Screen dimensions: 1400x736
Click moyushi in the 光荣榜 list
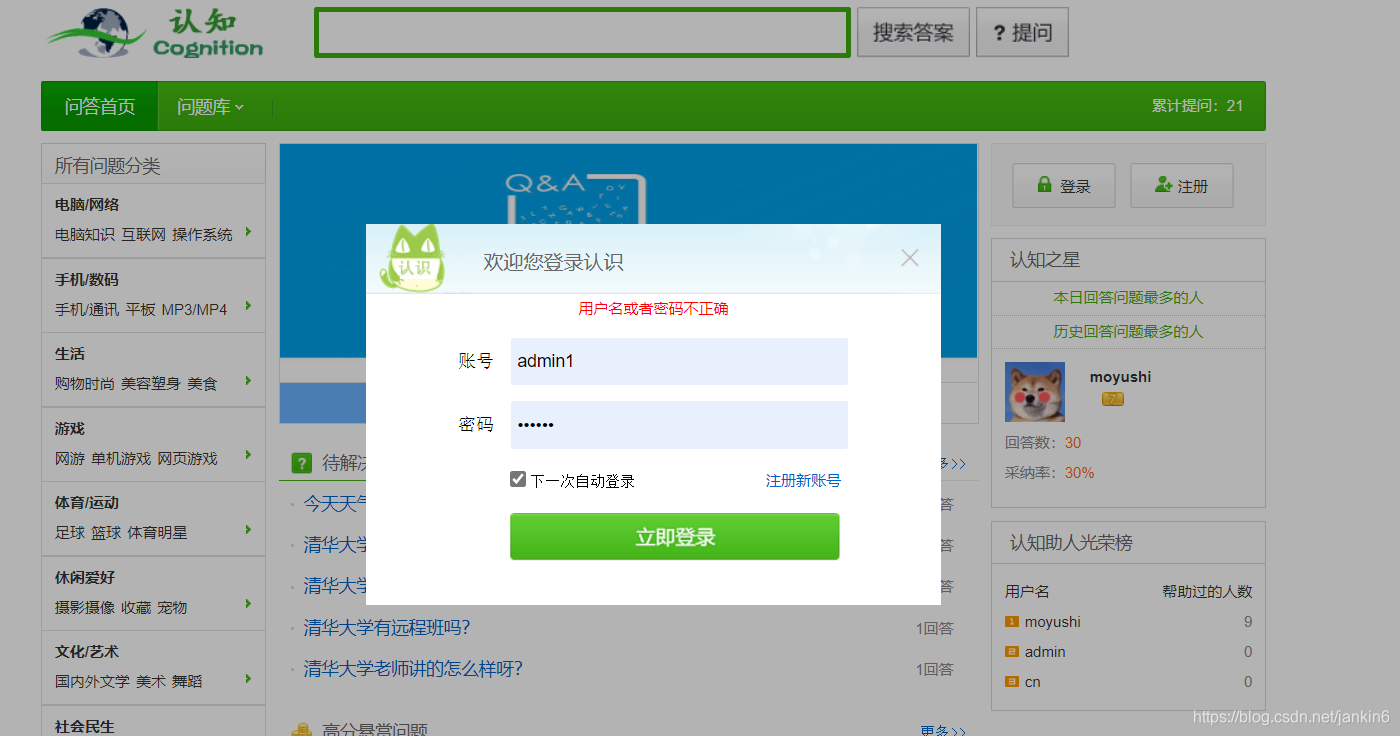tap(1053, 622)
